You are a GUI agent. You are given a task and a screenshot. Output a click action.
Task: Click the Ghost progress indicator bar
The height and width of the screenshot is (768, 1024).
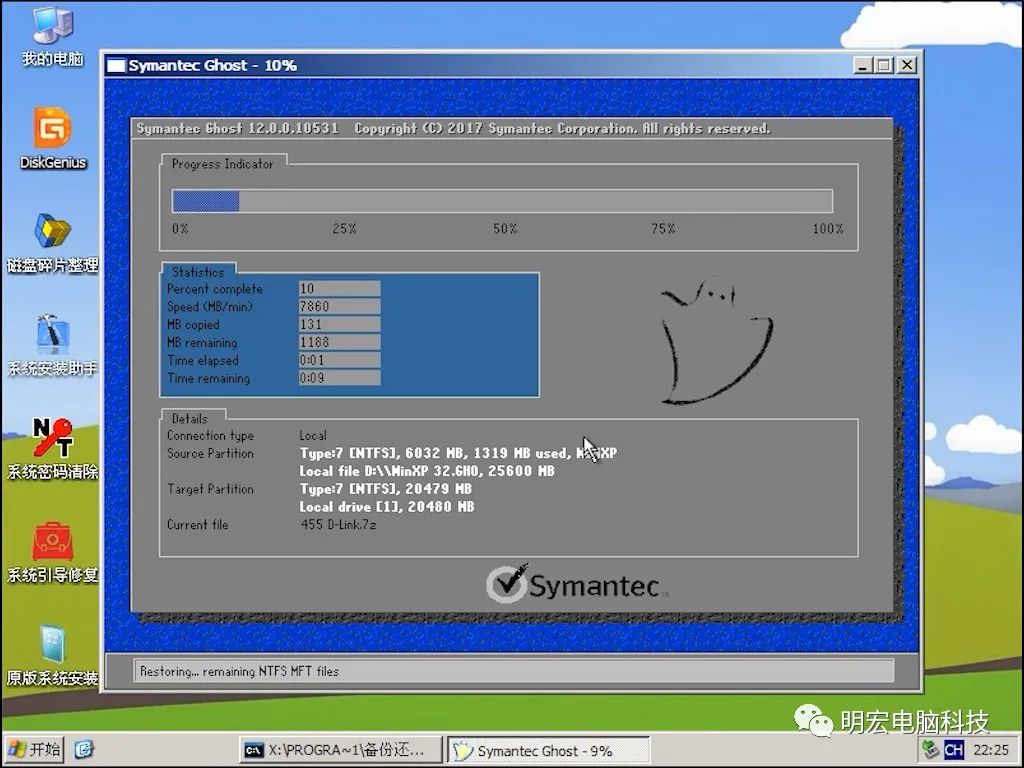[x=502, y=201]
